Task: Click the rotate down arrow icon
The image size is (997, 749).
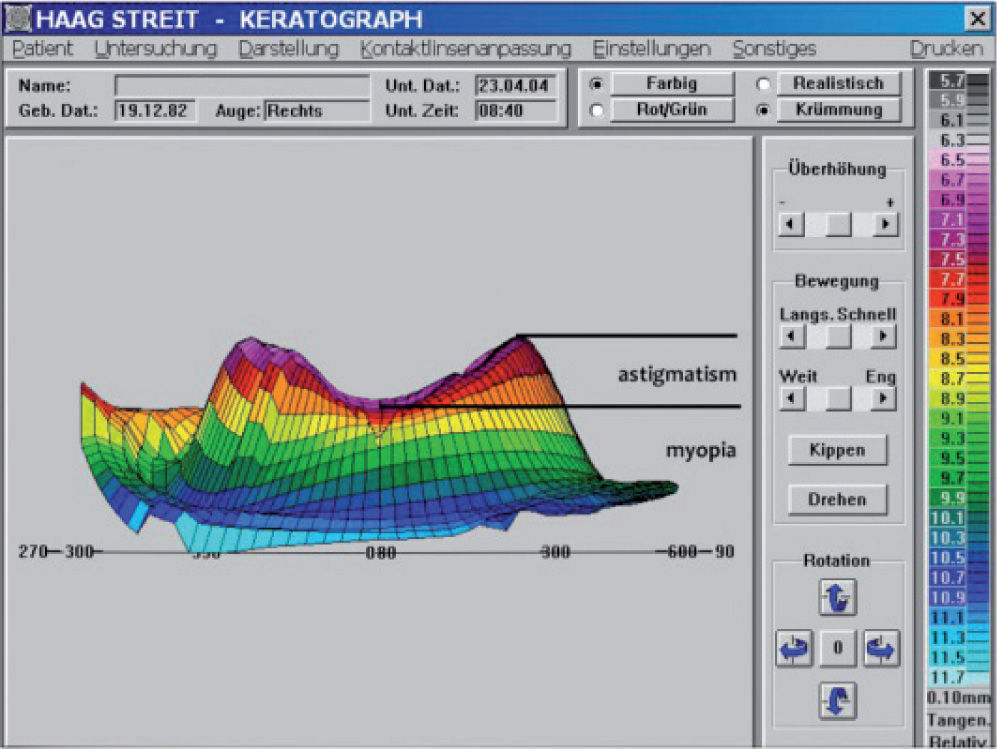Action: 838,700
